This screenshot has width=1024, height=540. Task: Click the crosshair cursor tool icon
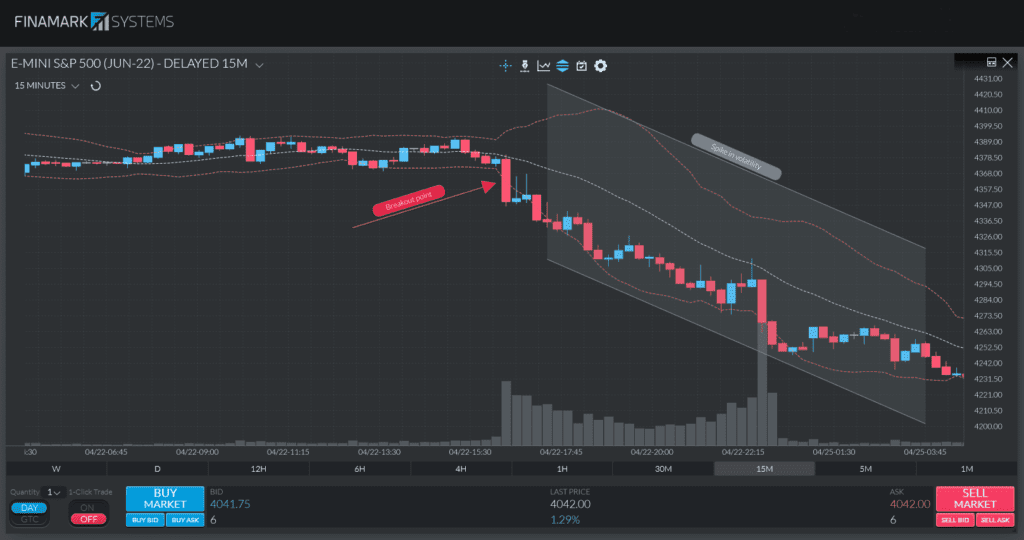505,66
